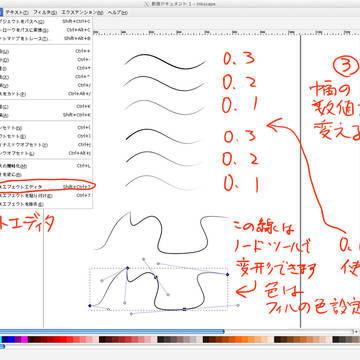Screen dimensions: 360x360
Task: Open the フィルタ (Filters) menu
Action: 45,13
